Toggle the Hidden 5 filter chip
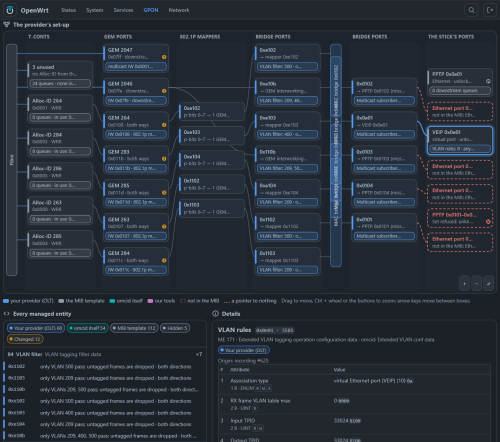The image size is (500, 442). click(175, 328)
